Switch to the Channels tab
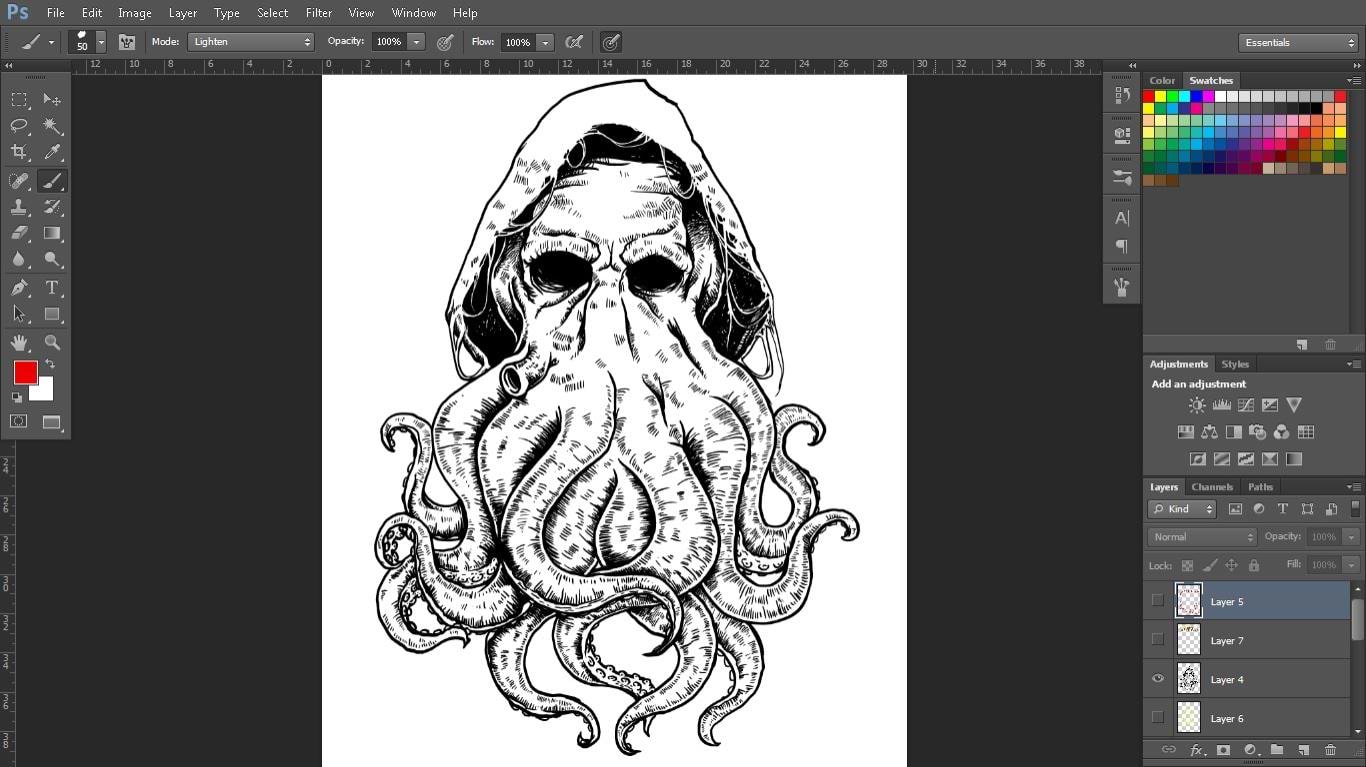This screenshot has height=767, width=1366. coord(1212,487)
